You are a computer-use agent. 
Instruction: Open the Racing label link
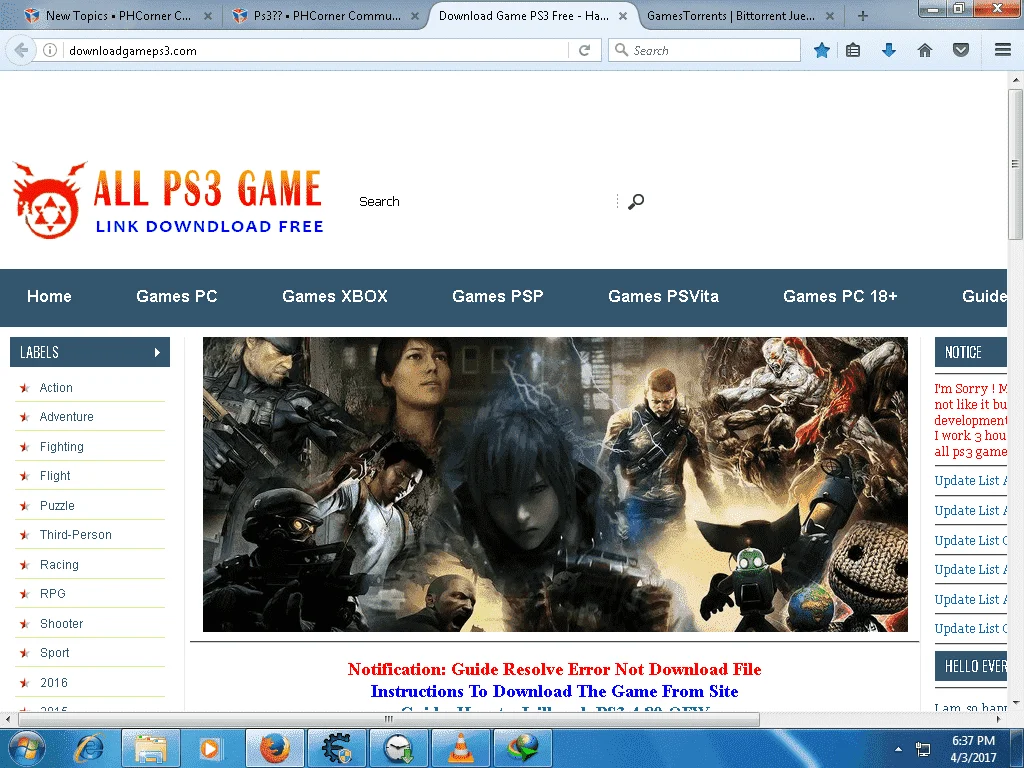tap(59, 565)
